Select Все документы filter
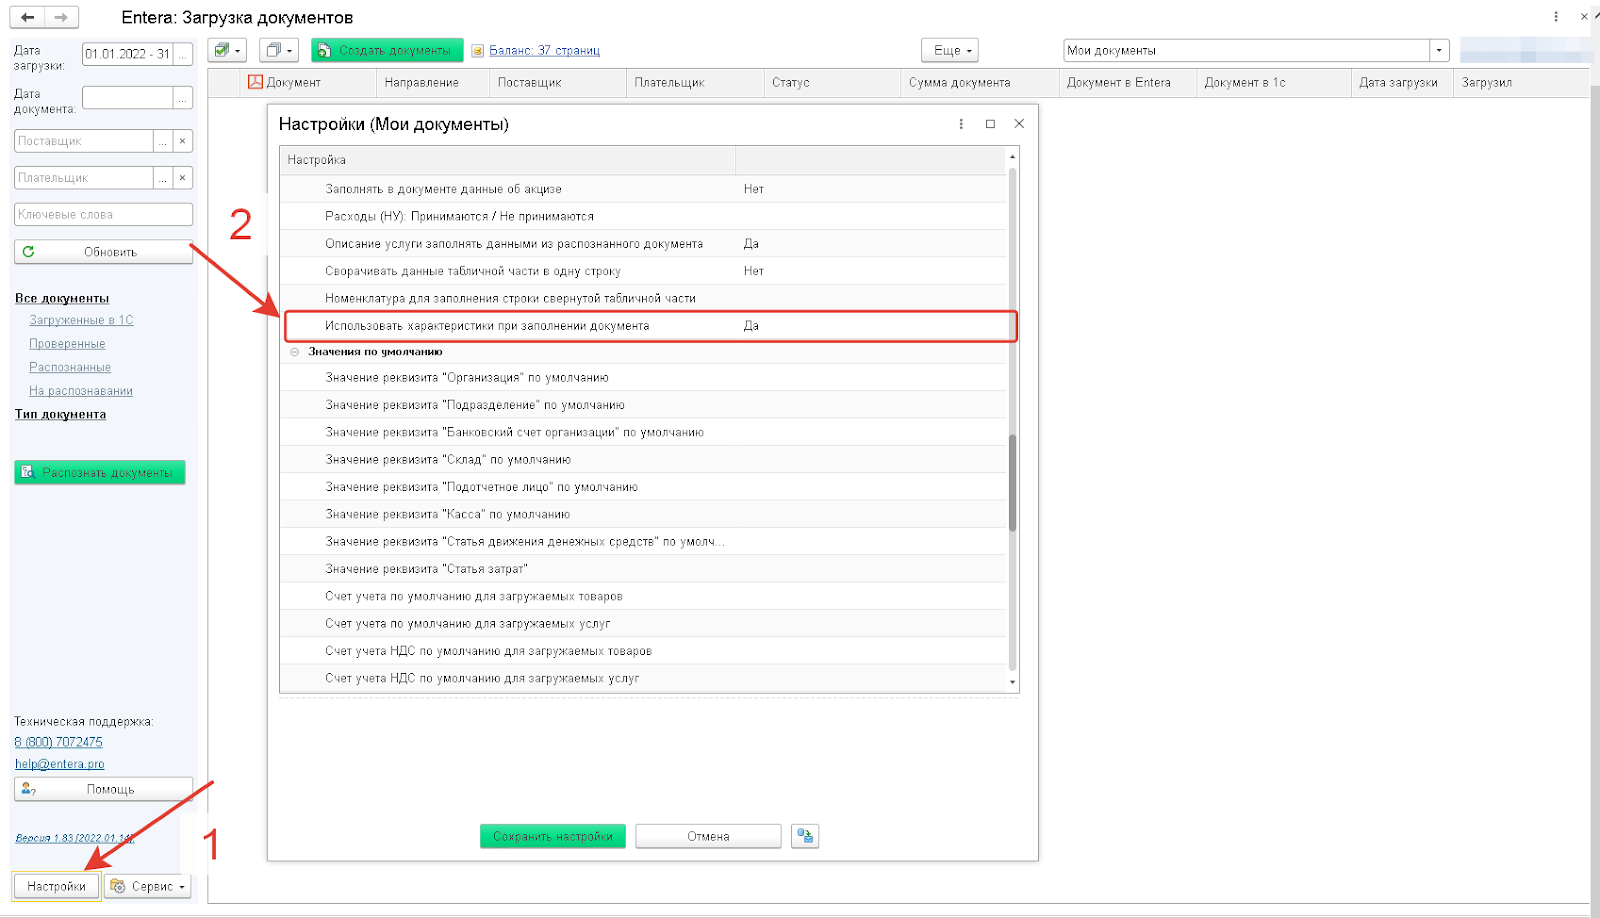This screenshot has height=918, width=1600. pyautogui.click(x=62, y=298)
